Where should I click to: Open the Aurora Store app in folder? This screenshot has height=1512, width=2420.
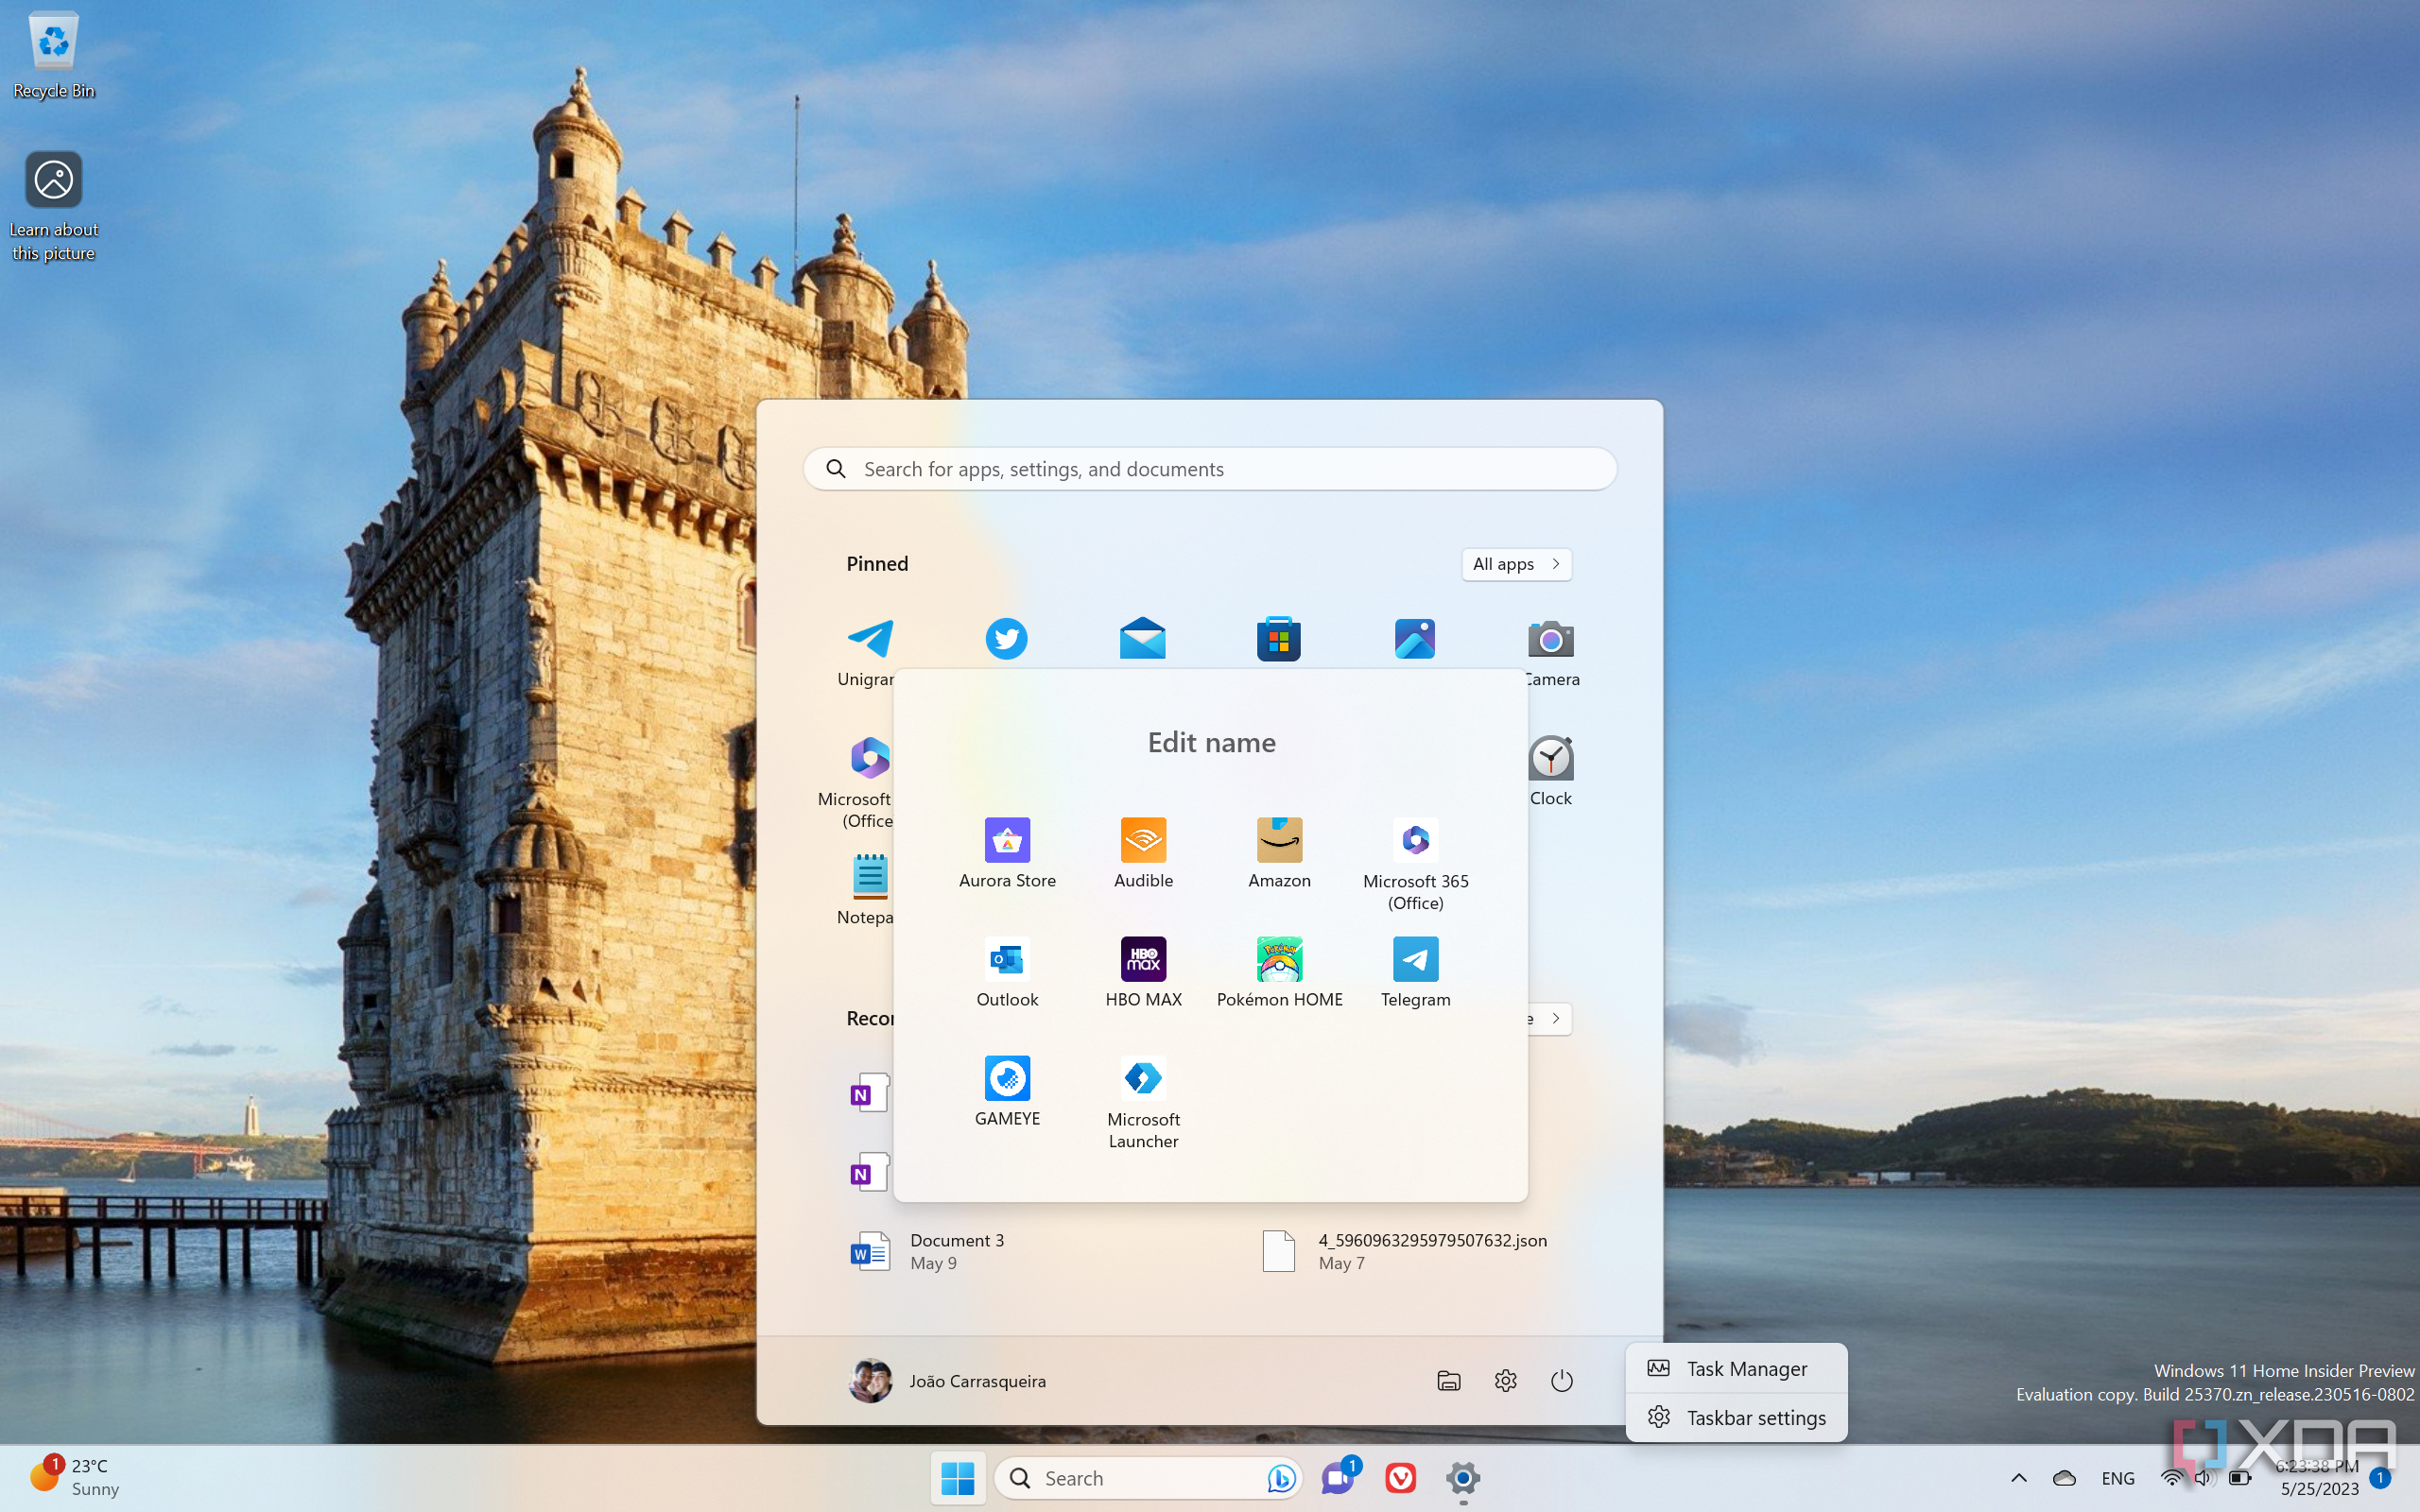(x=1007, y=852)
